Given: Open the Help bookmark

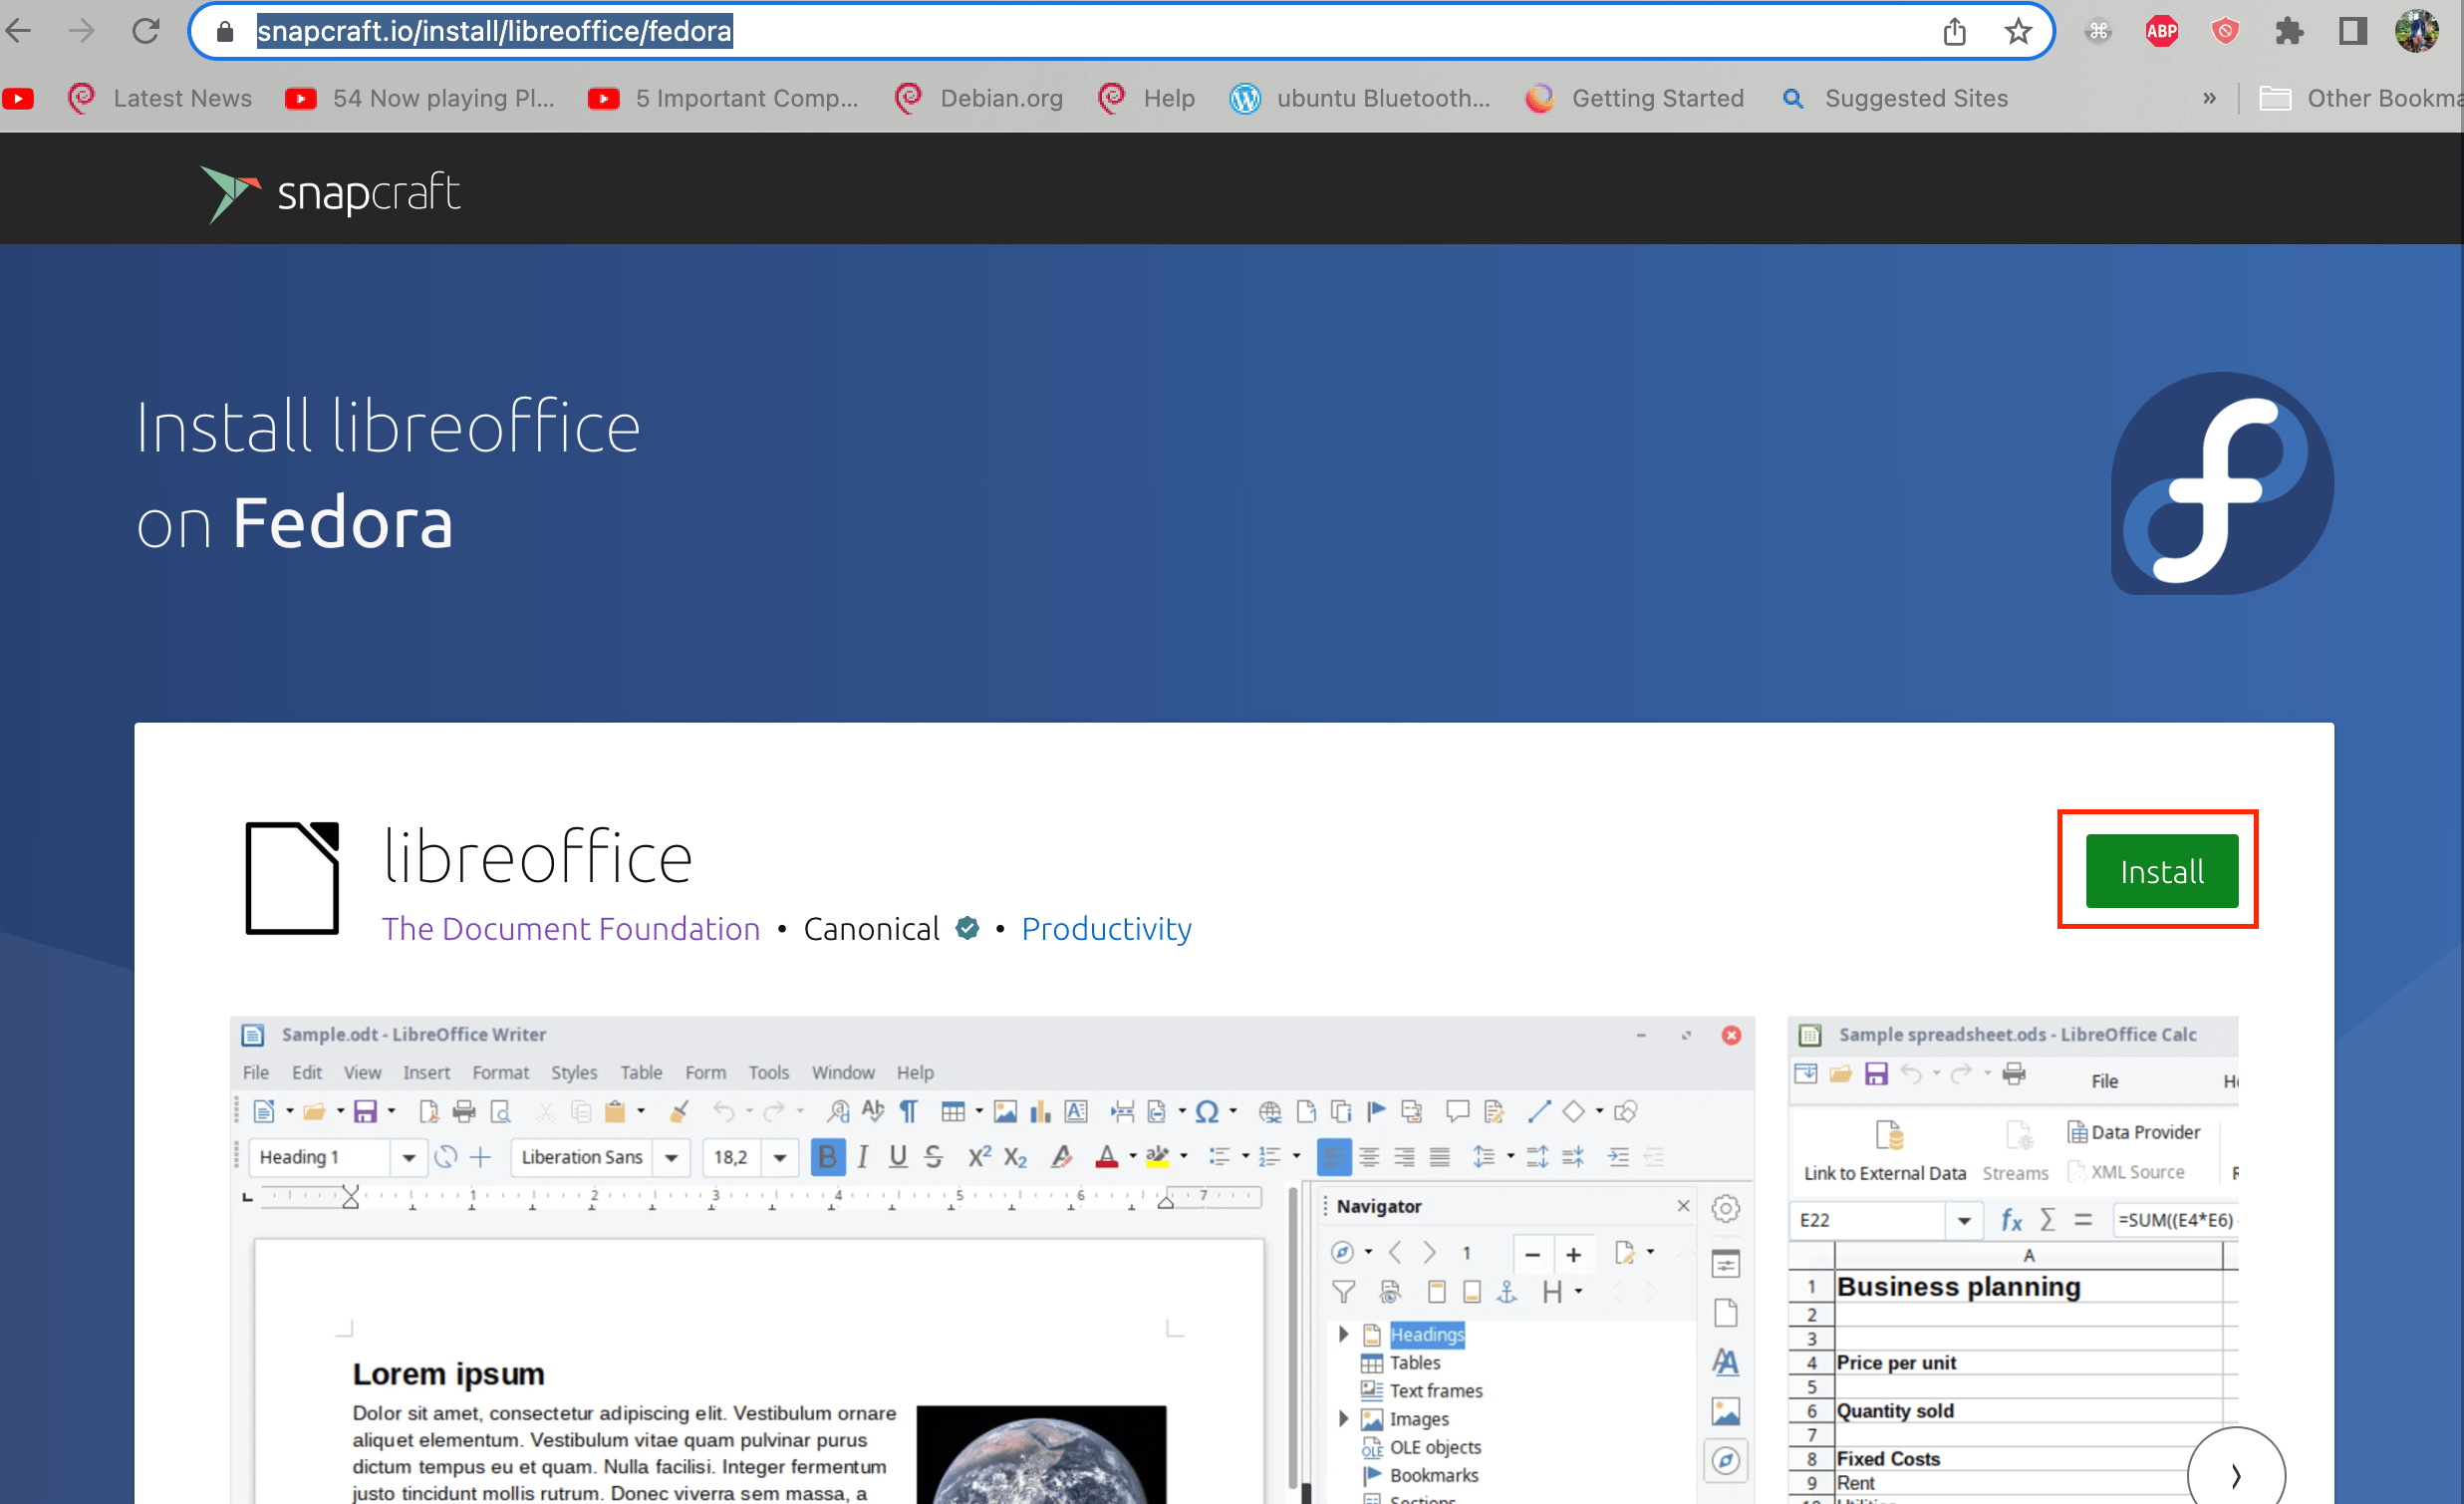Looking at the screenshot, I should [x=1146, y=98].
